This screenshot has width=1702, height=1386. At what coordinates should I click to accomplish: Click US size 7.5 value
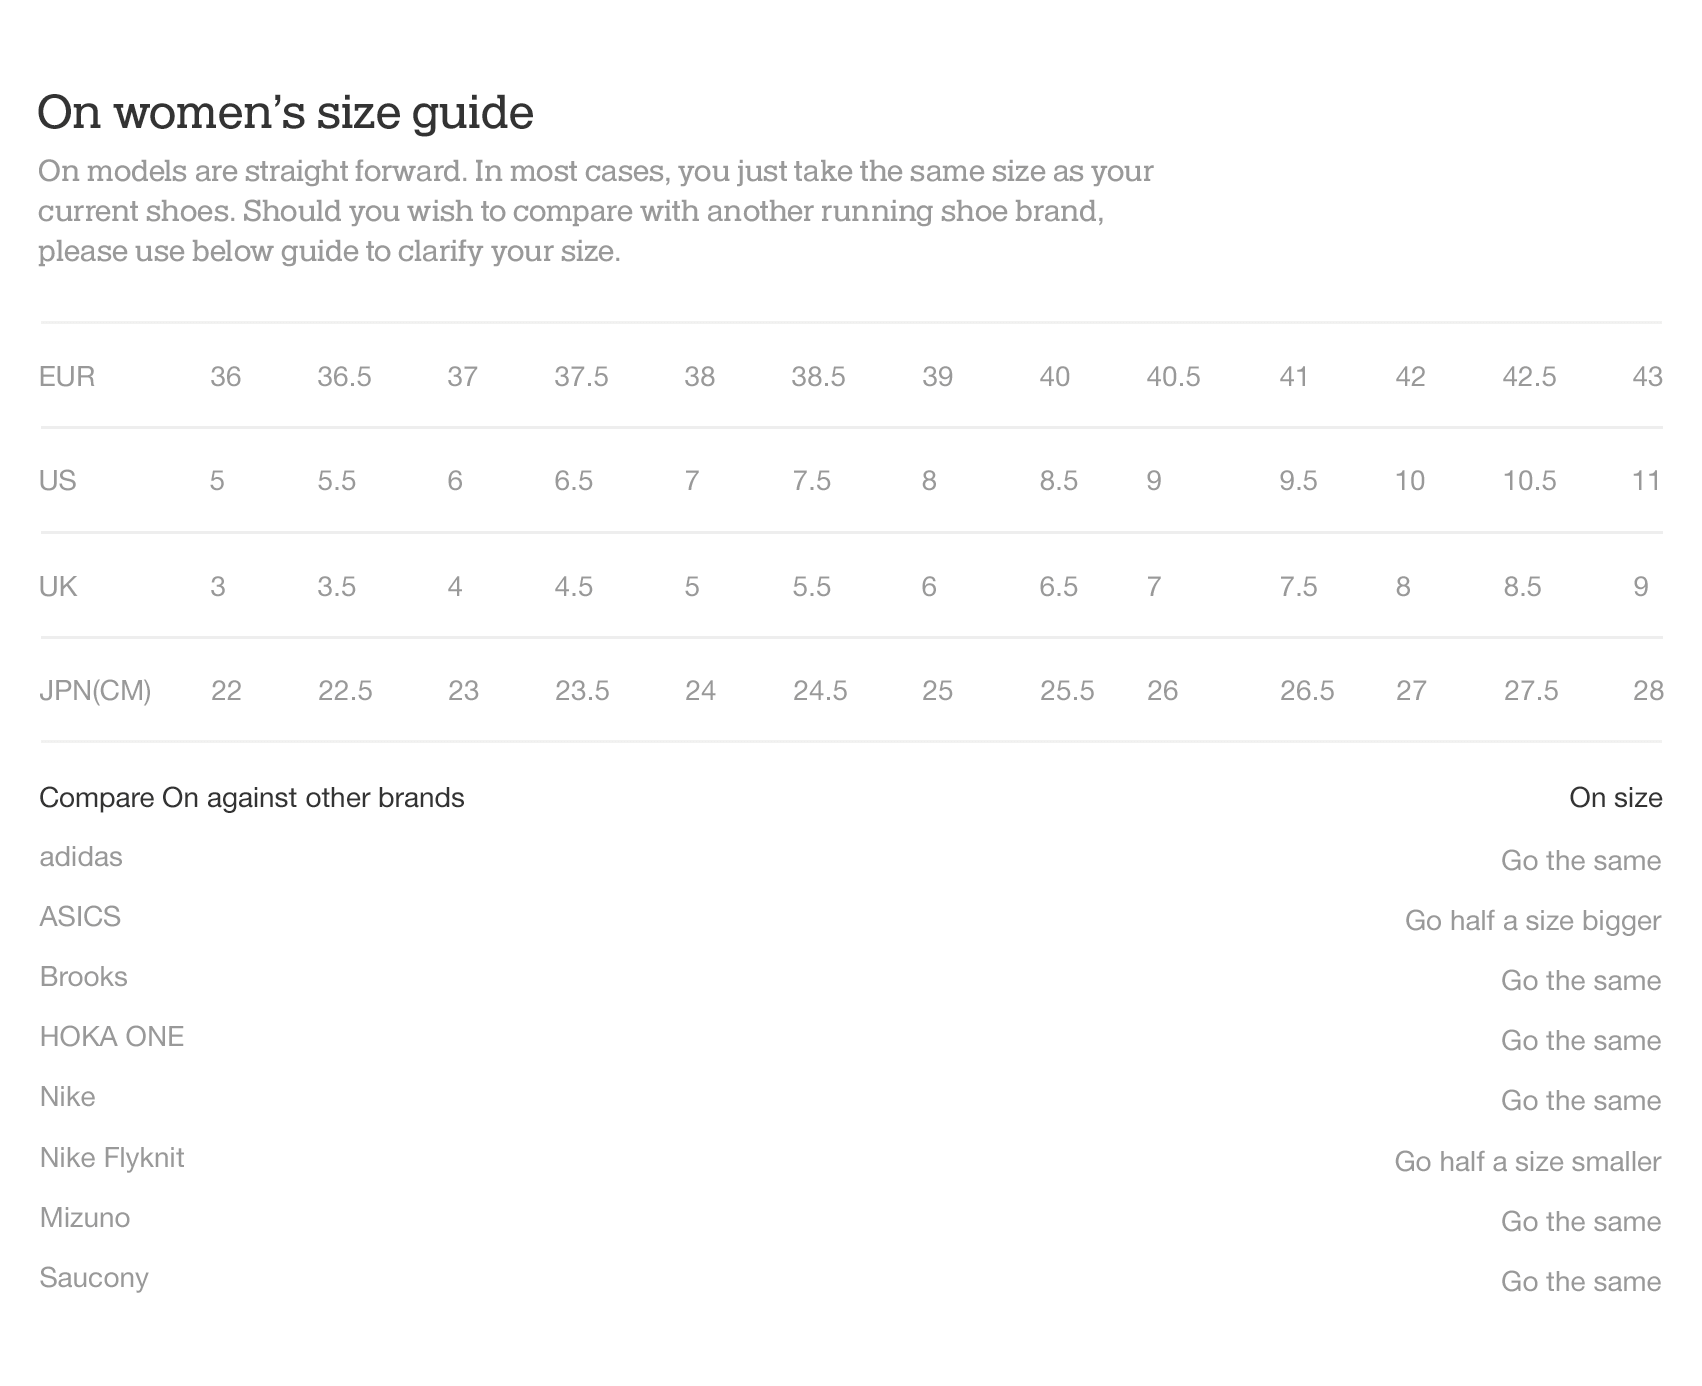coord(811,481)
